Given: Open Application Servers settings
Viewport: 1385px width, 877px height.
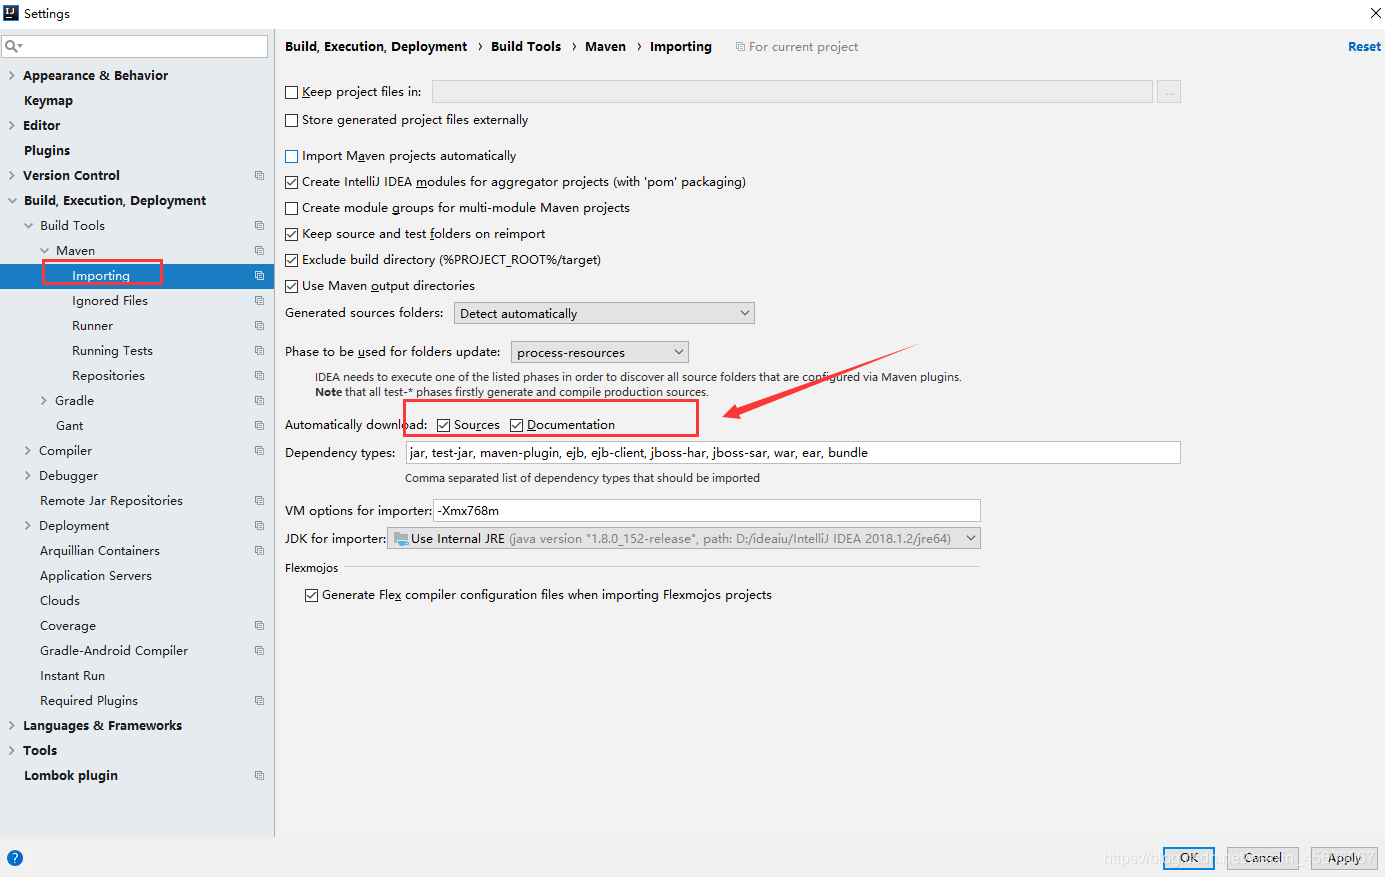Looking at the screenshot, I should pos(96,575).
